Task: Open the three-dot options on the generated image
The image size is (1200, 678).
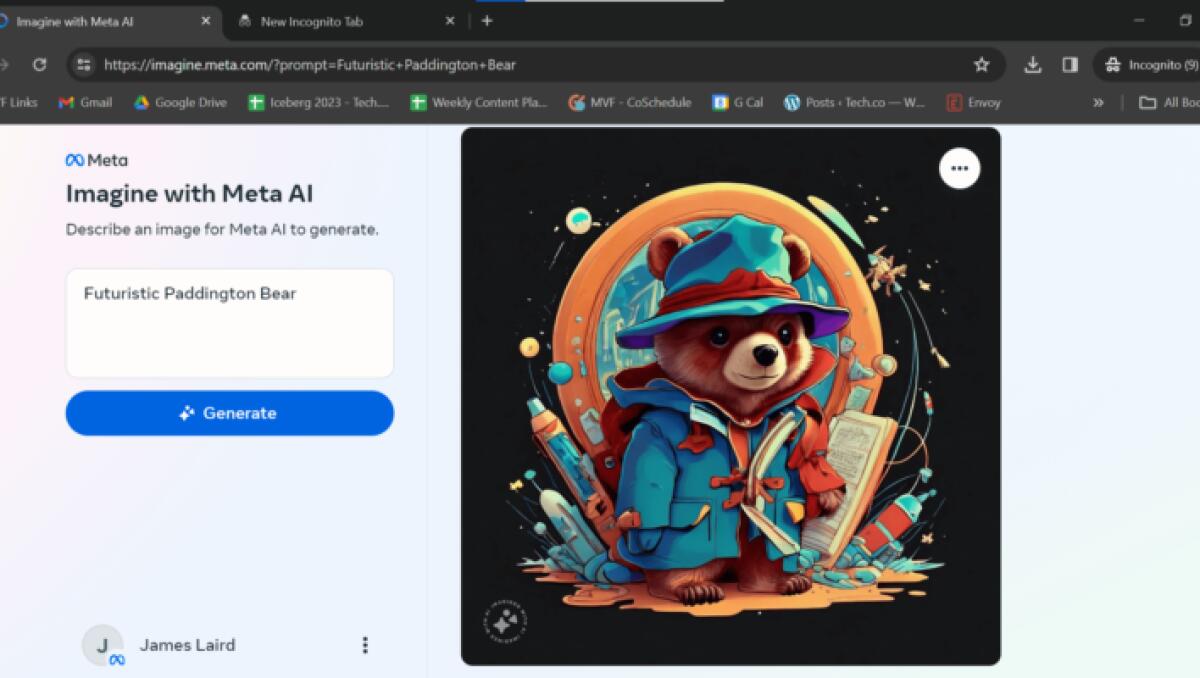Action: (959, 168)
